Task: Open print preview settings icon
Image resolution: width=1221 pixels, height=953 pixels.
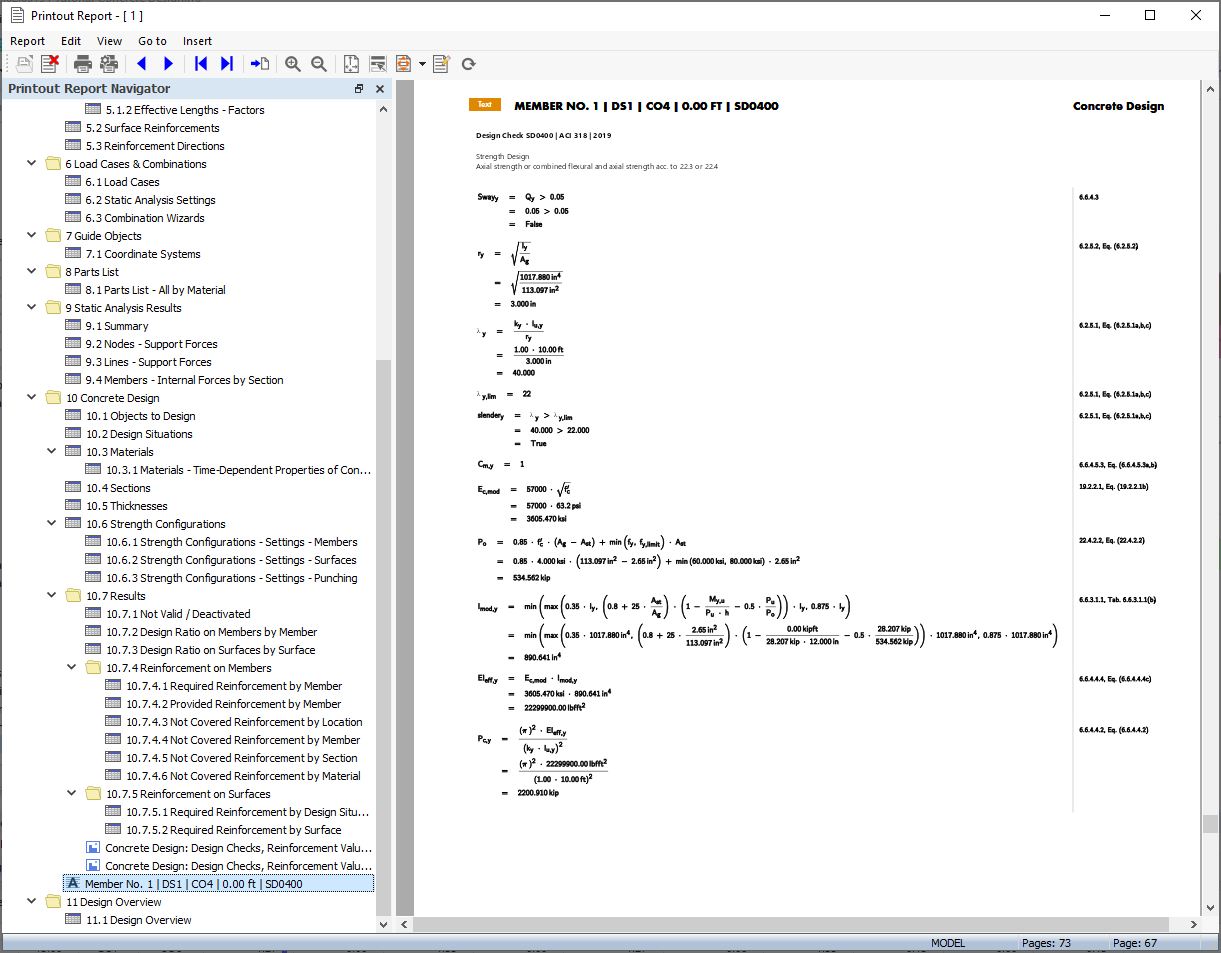Action: pos(110,63)
